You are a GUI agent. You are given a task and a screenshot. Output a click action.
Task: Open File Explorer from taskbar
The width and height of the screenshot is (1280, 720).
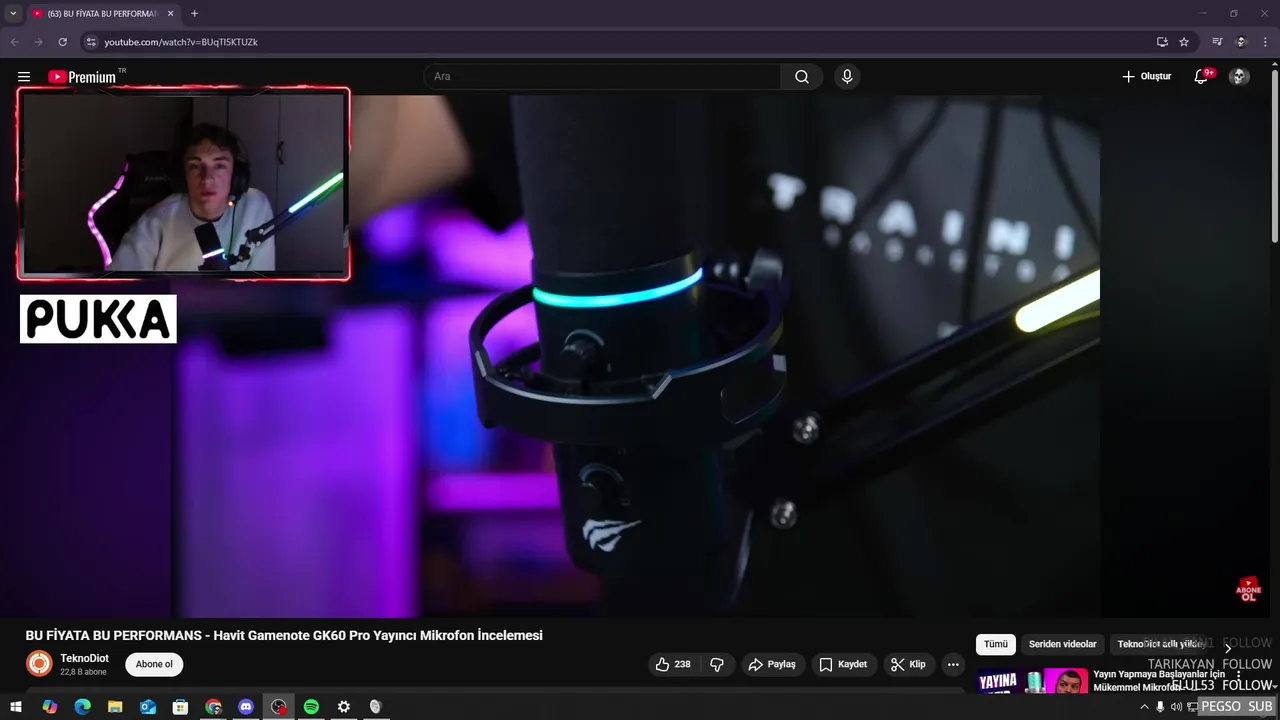(x=115, y=707)
